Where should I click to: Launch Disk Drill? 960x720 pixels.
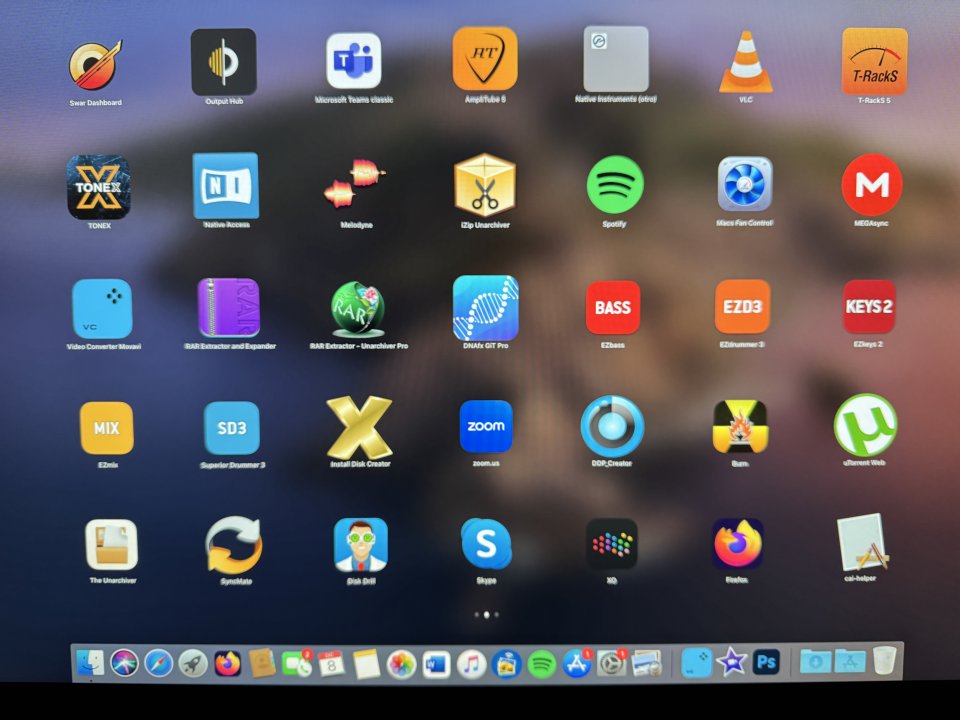click(x=360, y=544)
